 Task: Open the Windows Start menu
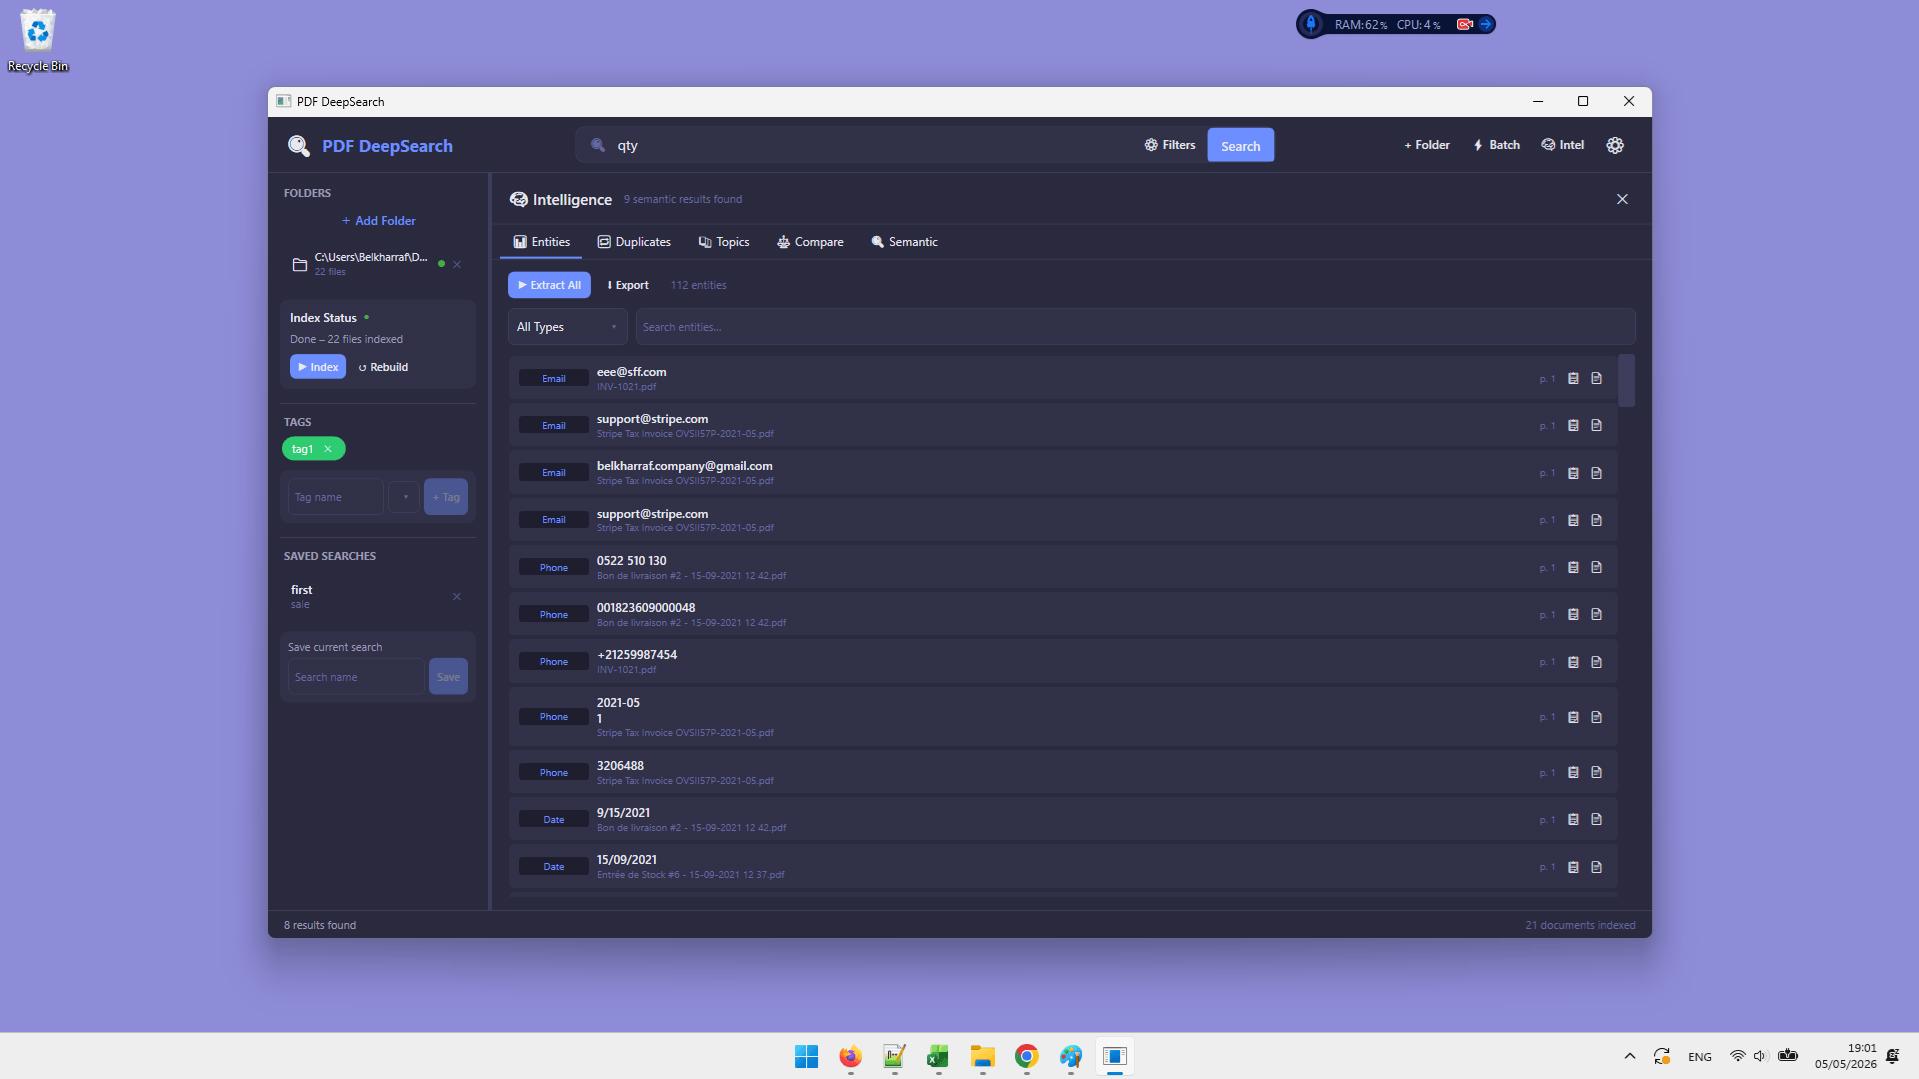coord(806,1056)
